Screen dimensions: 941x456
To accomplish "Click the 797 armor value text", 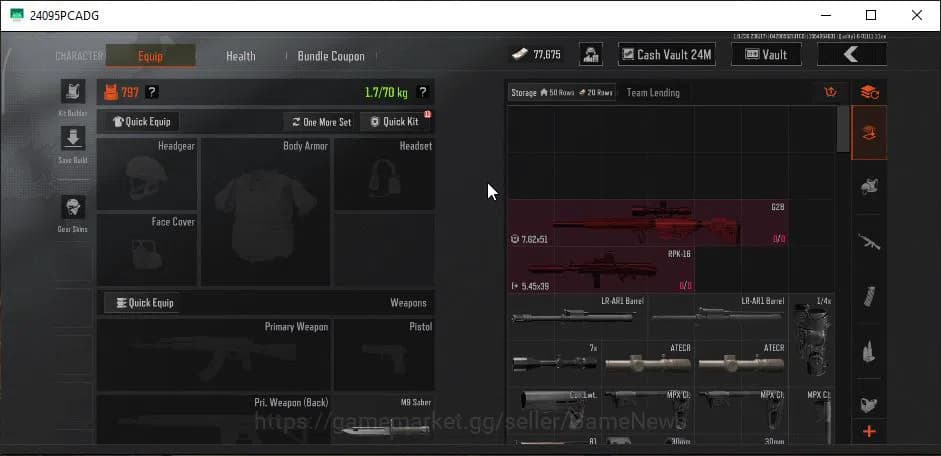I will click(x=130, y=92).
